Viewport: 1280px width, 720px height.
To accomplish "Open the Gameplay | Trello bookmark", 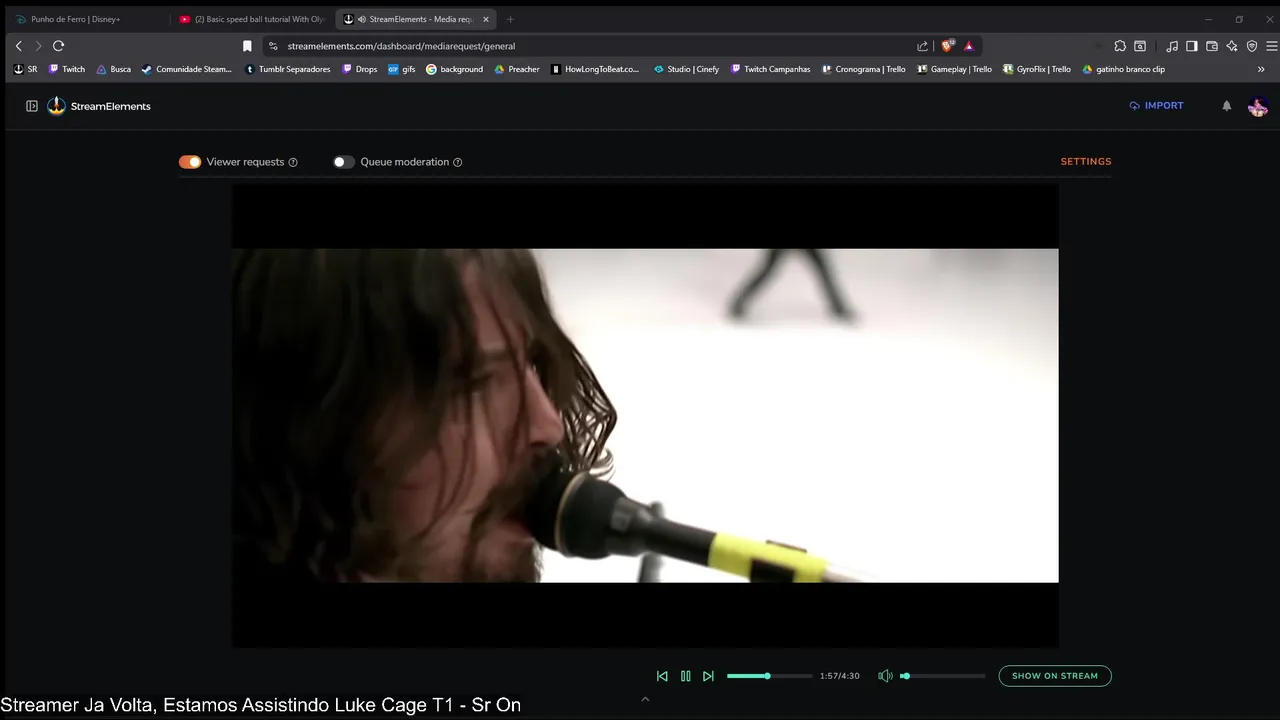I will (954, 69).
